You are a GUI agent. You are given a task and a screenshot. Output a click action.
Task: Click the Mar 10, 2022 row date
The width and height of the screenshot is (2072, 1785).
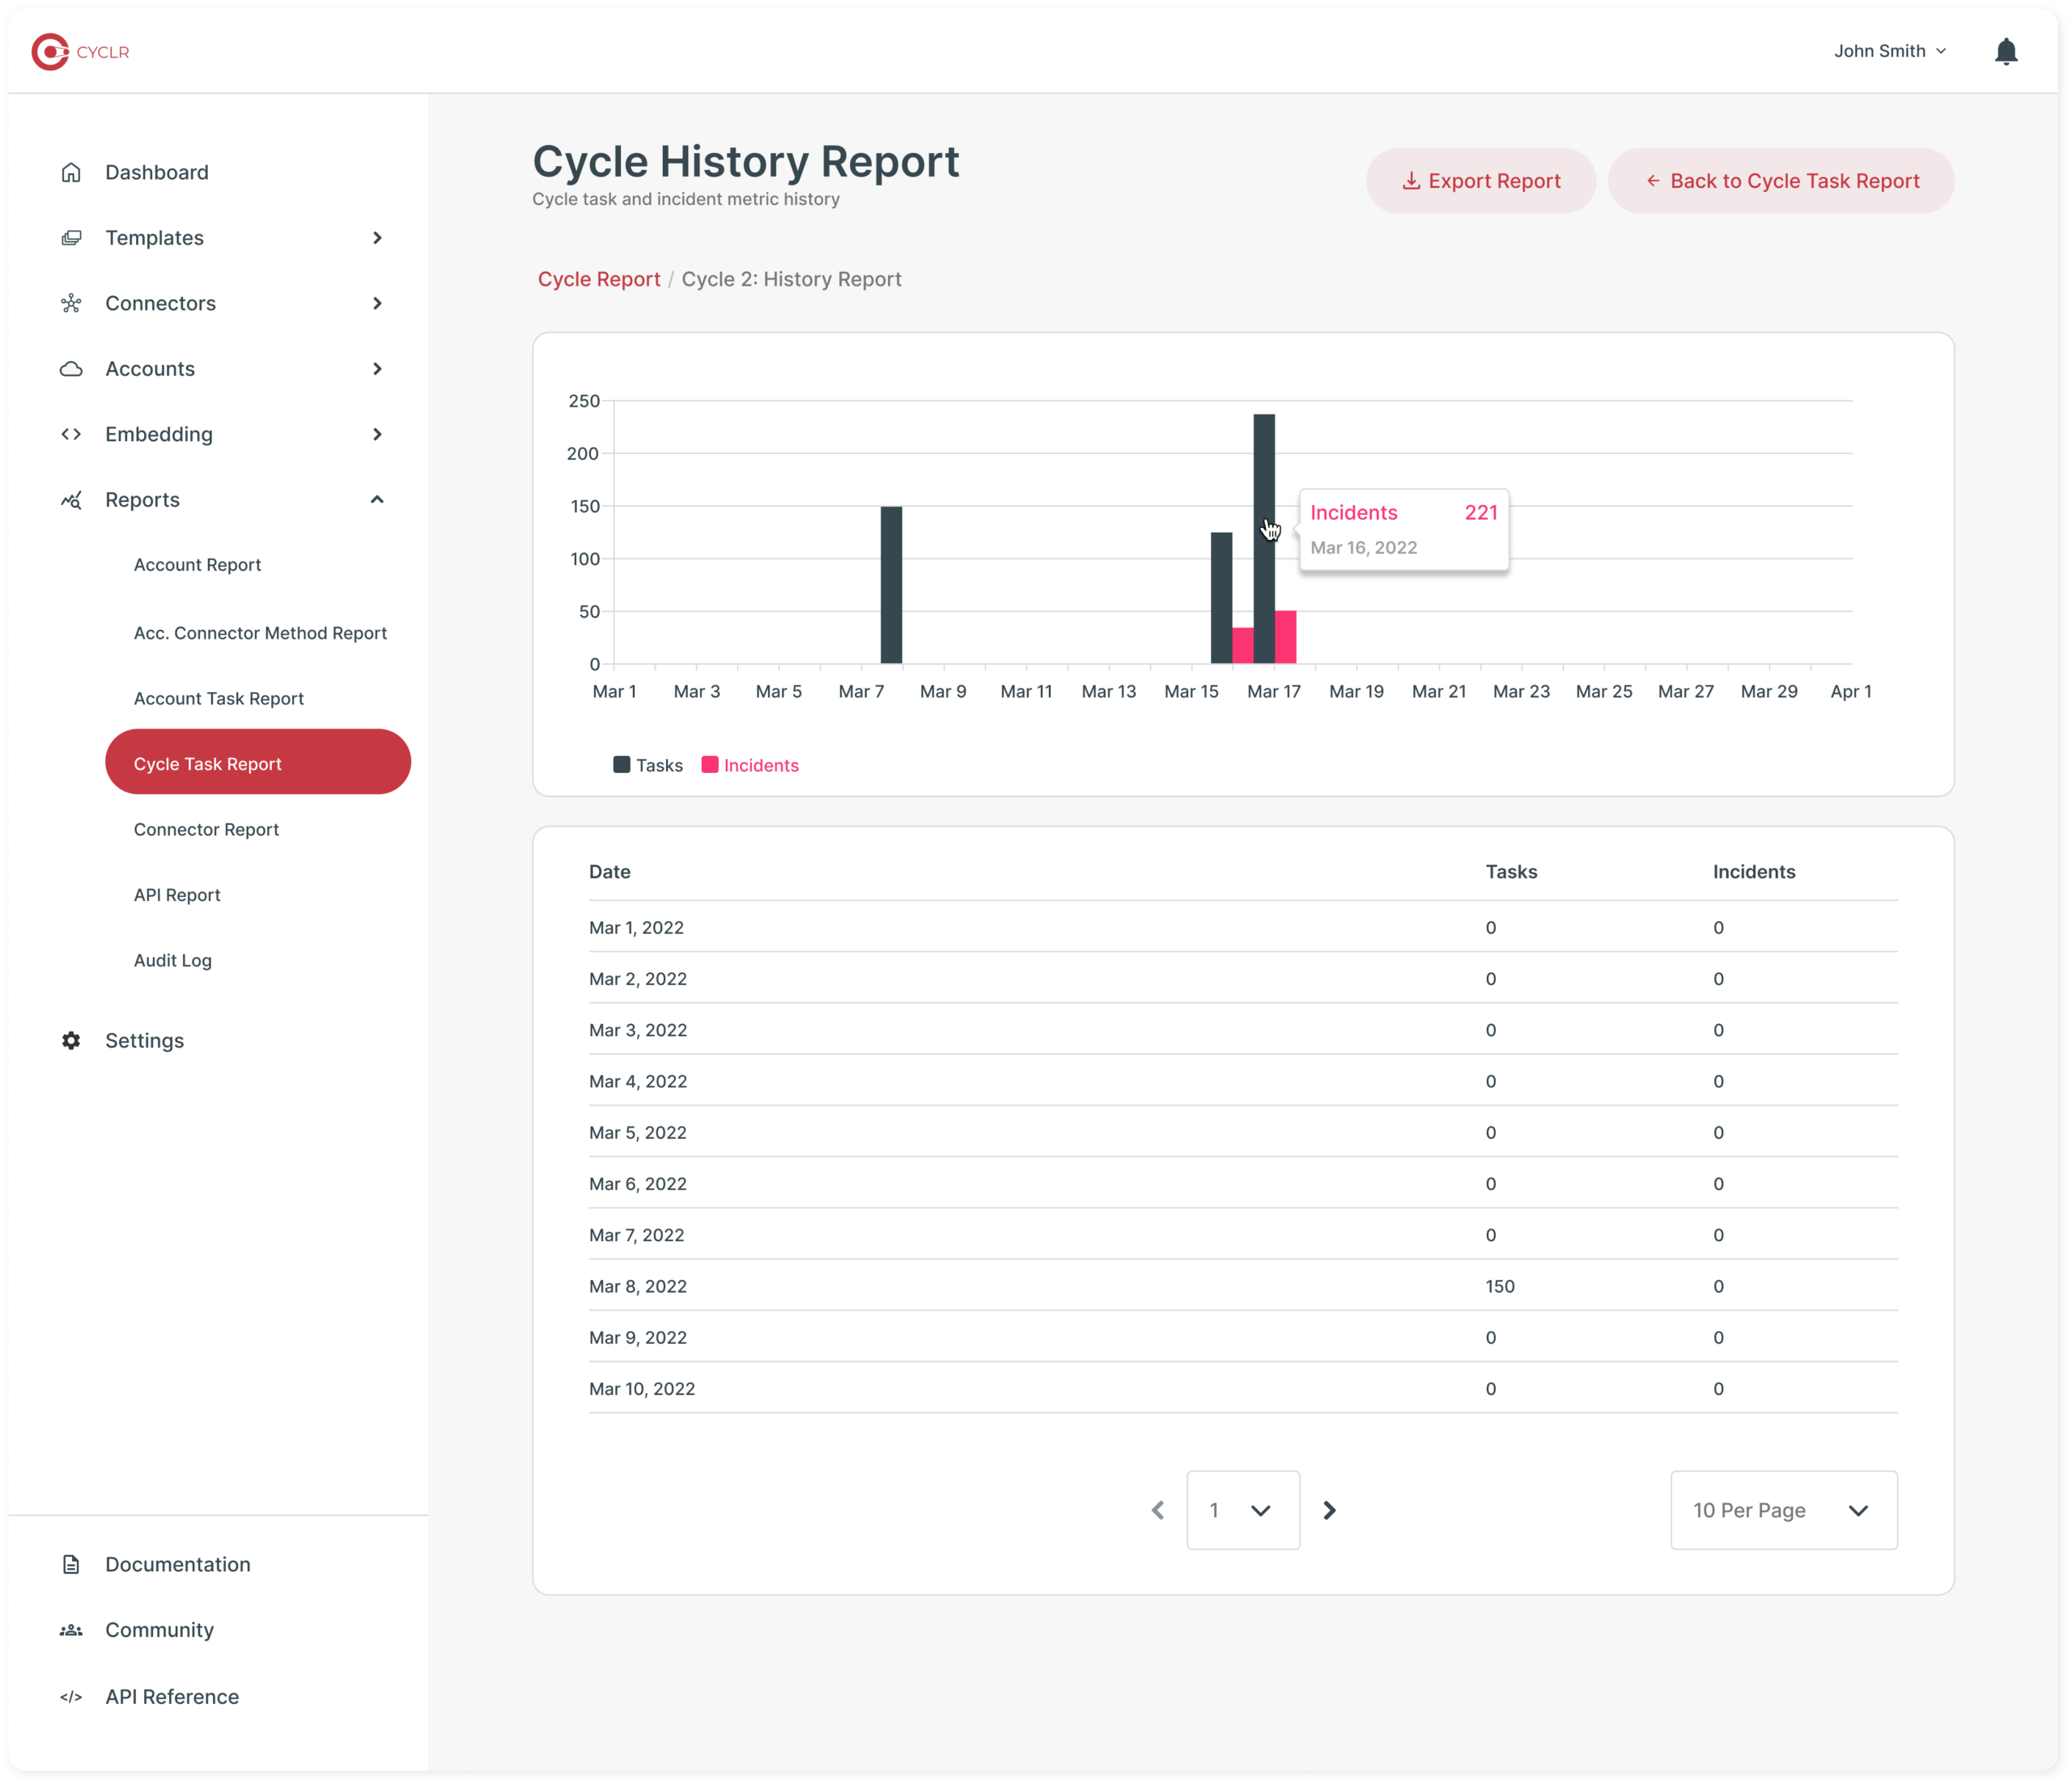coord(642,1389)
